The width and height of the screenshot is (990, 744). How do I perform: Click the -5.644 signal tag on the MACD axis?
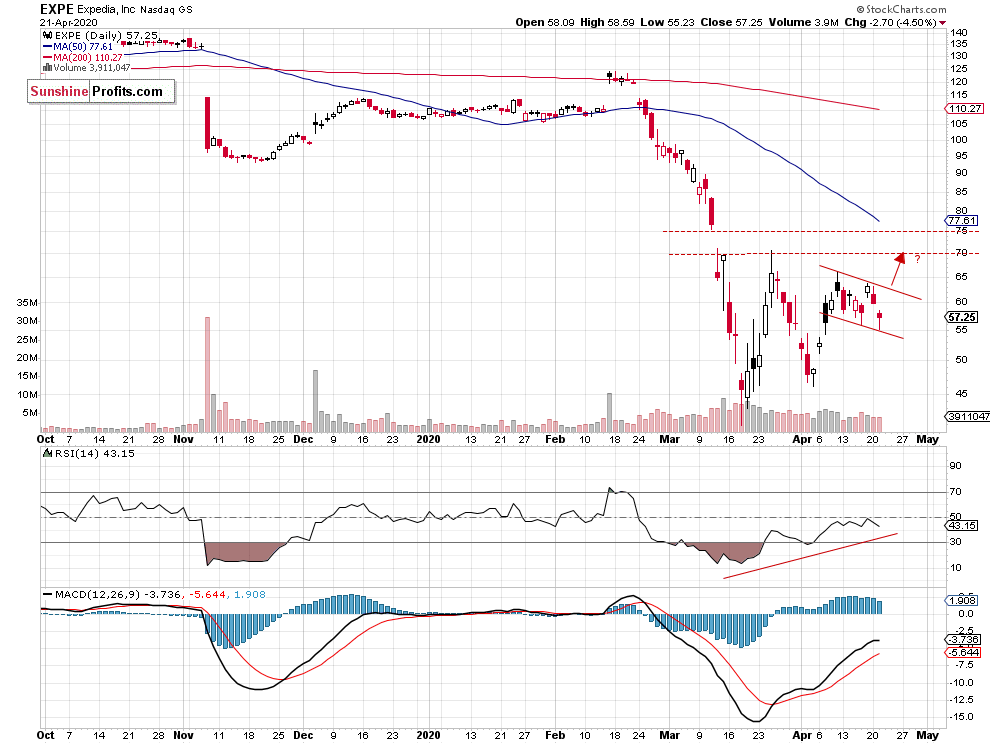coord(963,652)
